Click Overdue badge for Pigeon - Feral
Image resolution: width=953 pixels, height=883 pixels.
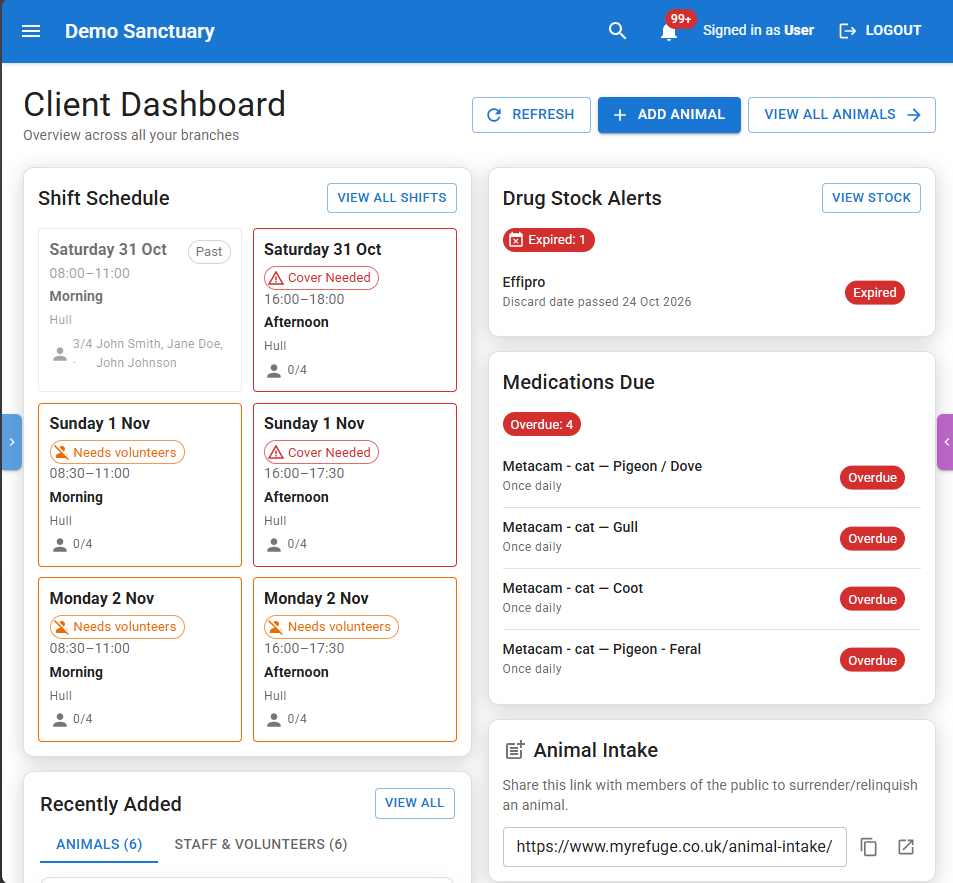click(872, 660)
